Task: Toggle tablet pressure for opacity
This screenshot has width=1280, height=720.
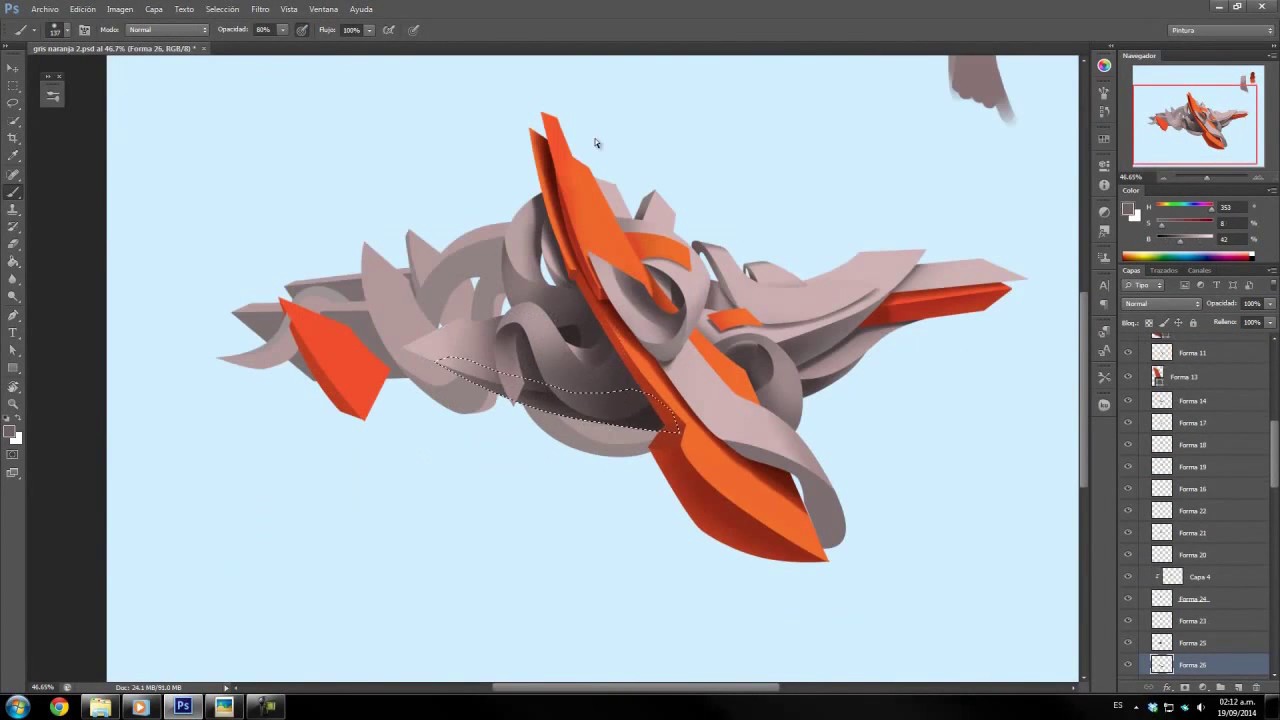Action: (x=302, y=30)
